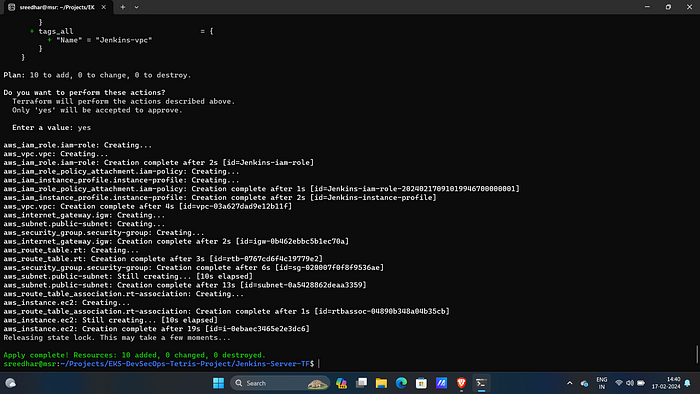Screen dimensions: 700x394
Task: Click the Jenkins-Server-TF prompt path
Action: [186, 364]
